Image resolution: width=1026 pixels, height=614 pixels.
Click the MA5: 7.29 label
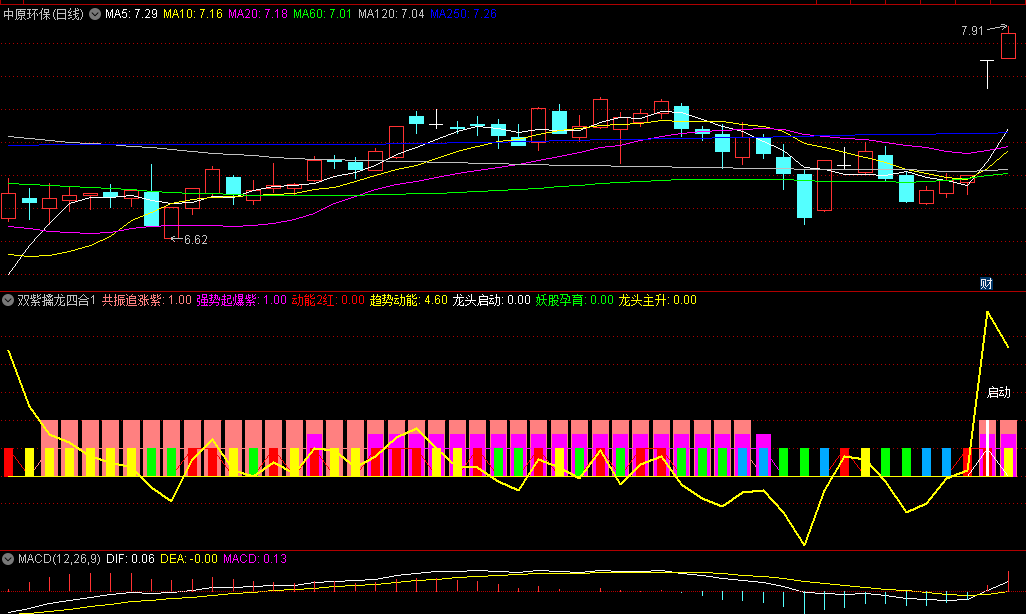tap(131, 14)
